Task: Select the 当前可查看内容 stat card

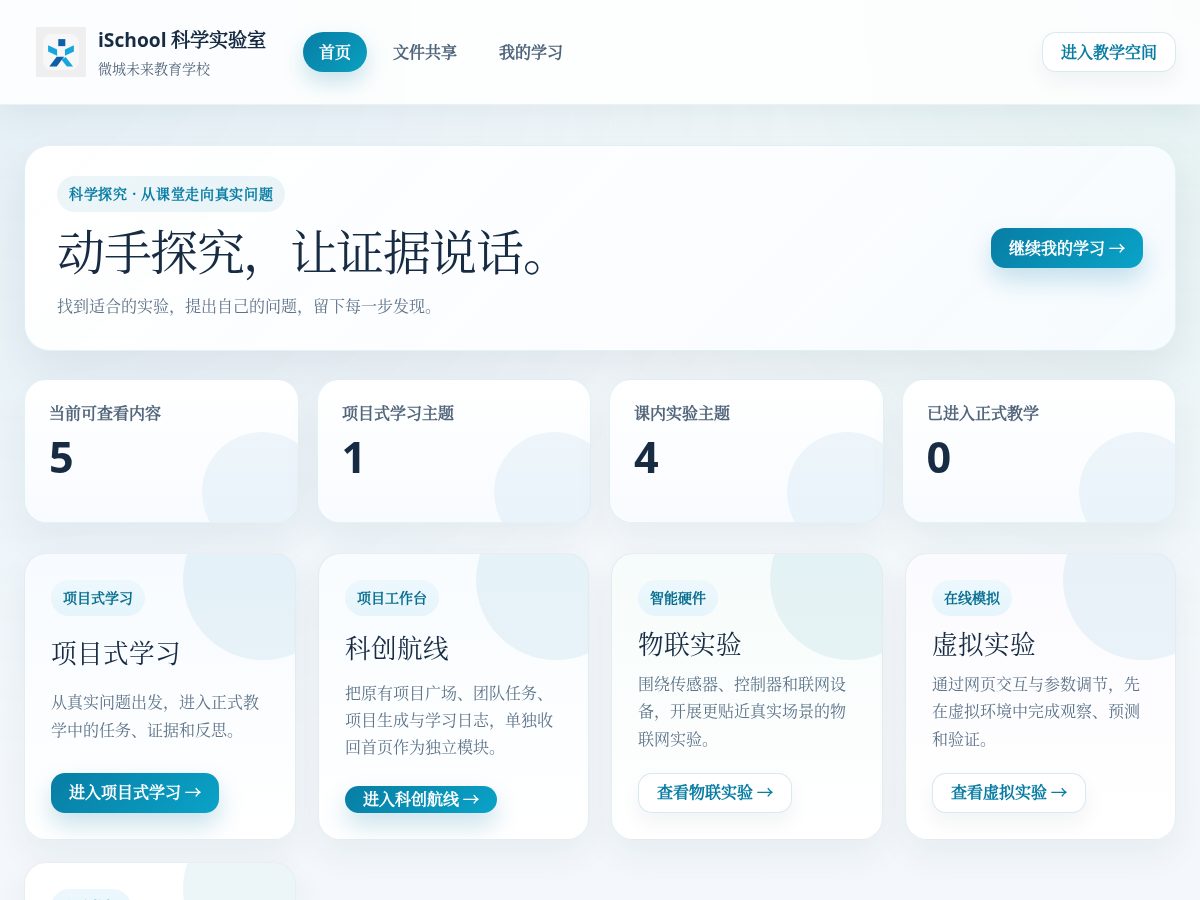Action: (x=161, y=451)
